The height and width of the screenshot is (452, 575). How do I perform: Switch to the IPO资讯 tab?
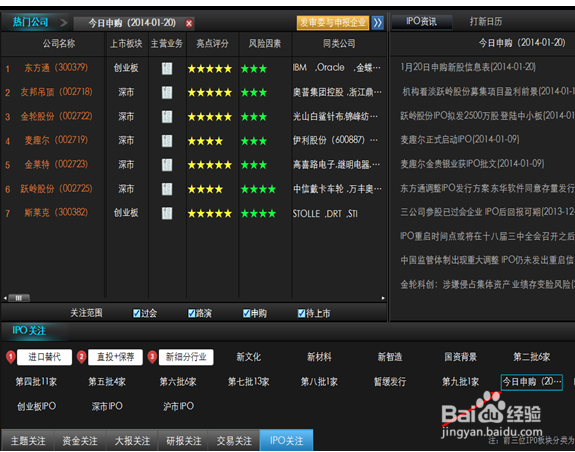[x=421, y=22]
